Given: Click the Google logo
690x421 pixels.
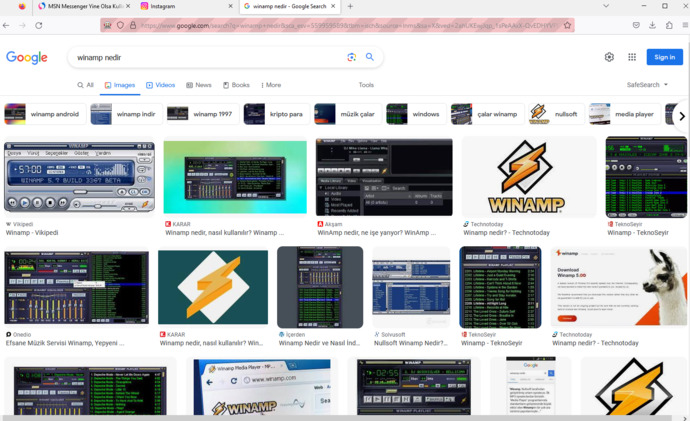Looking at the screenshot, I should pos(27,57).
